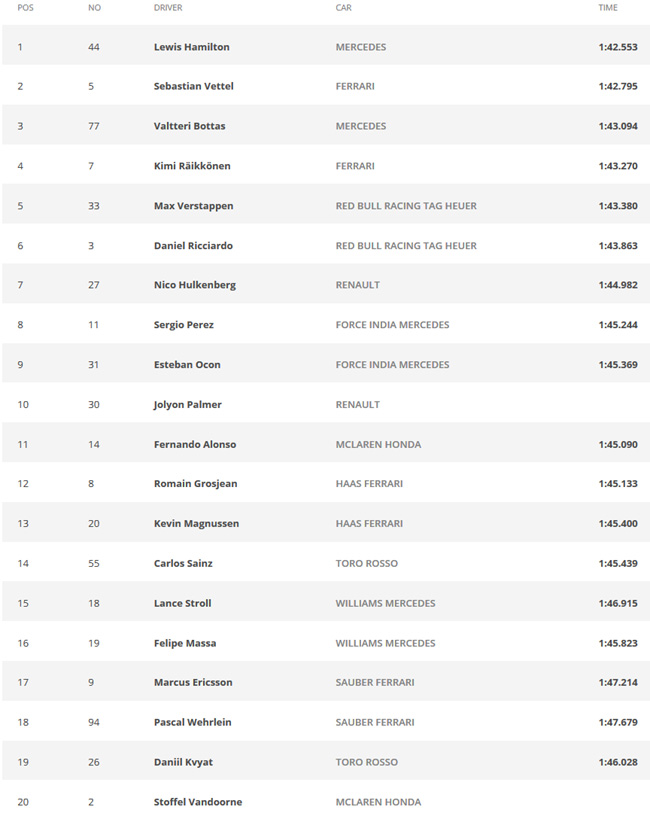Click Nico Hulkenberg name
The image size is (650, 819).
click(194, 285)
